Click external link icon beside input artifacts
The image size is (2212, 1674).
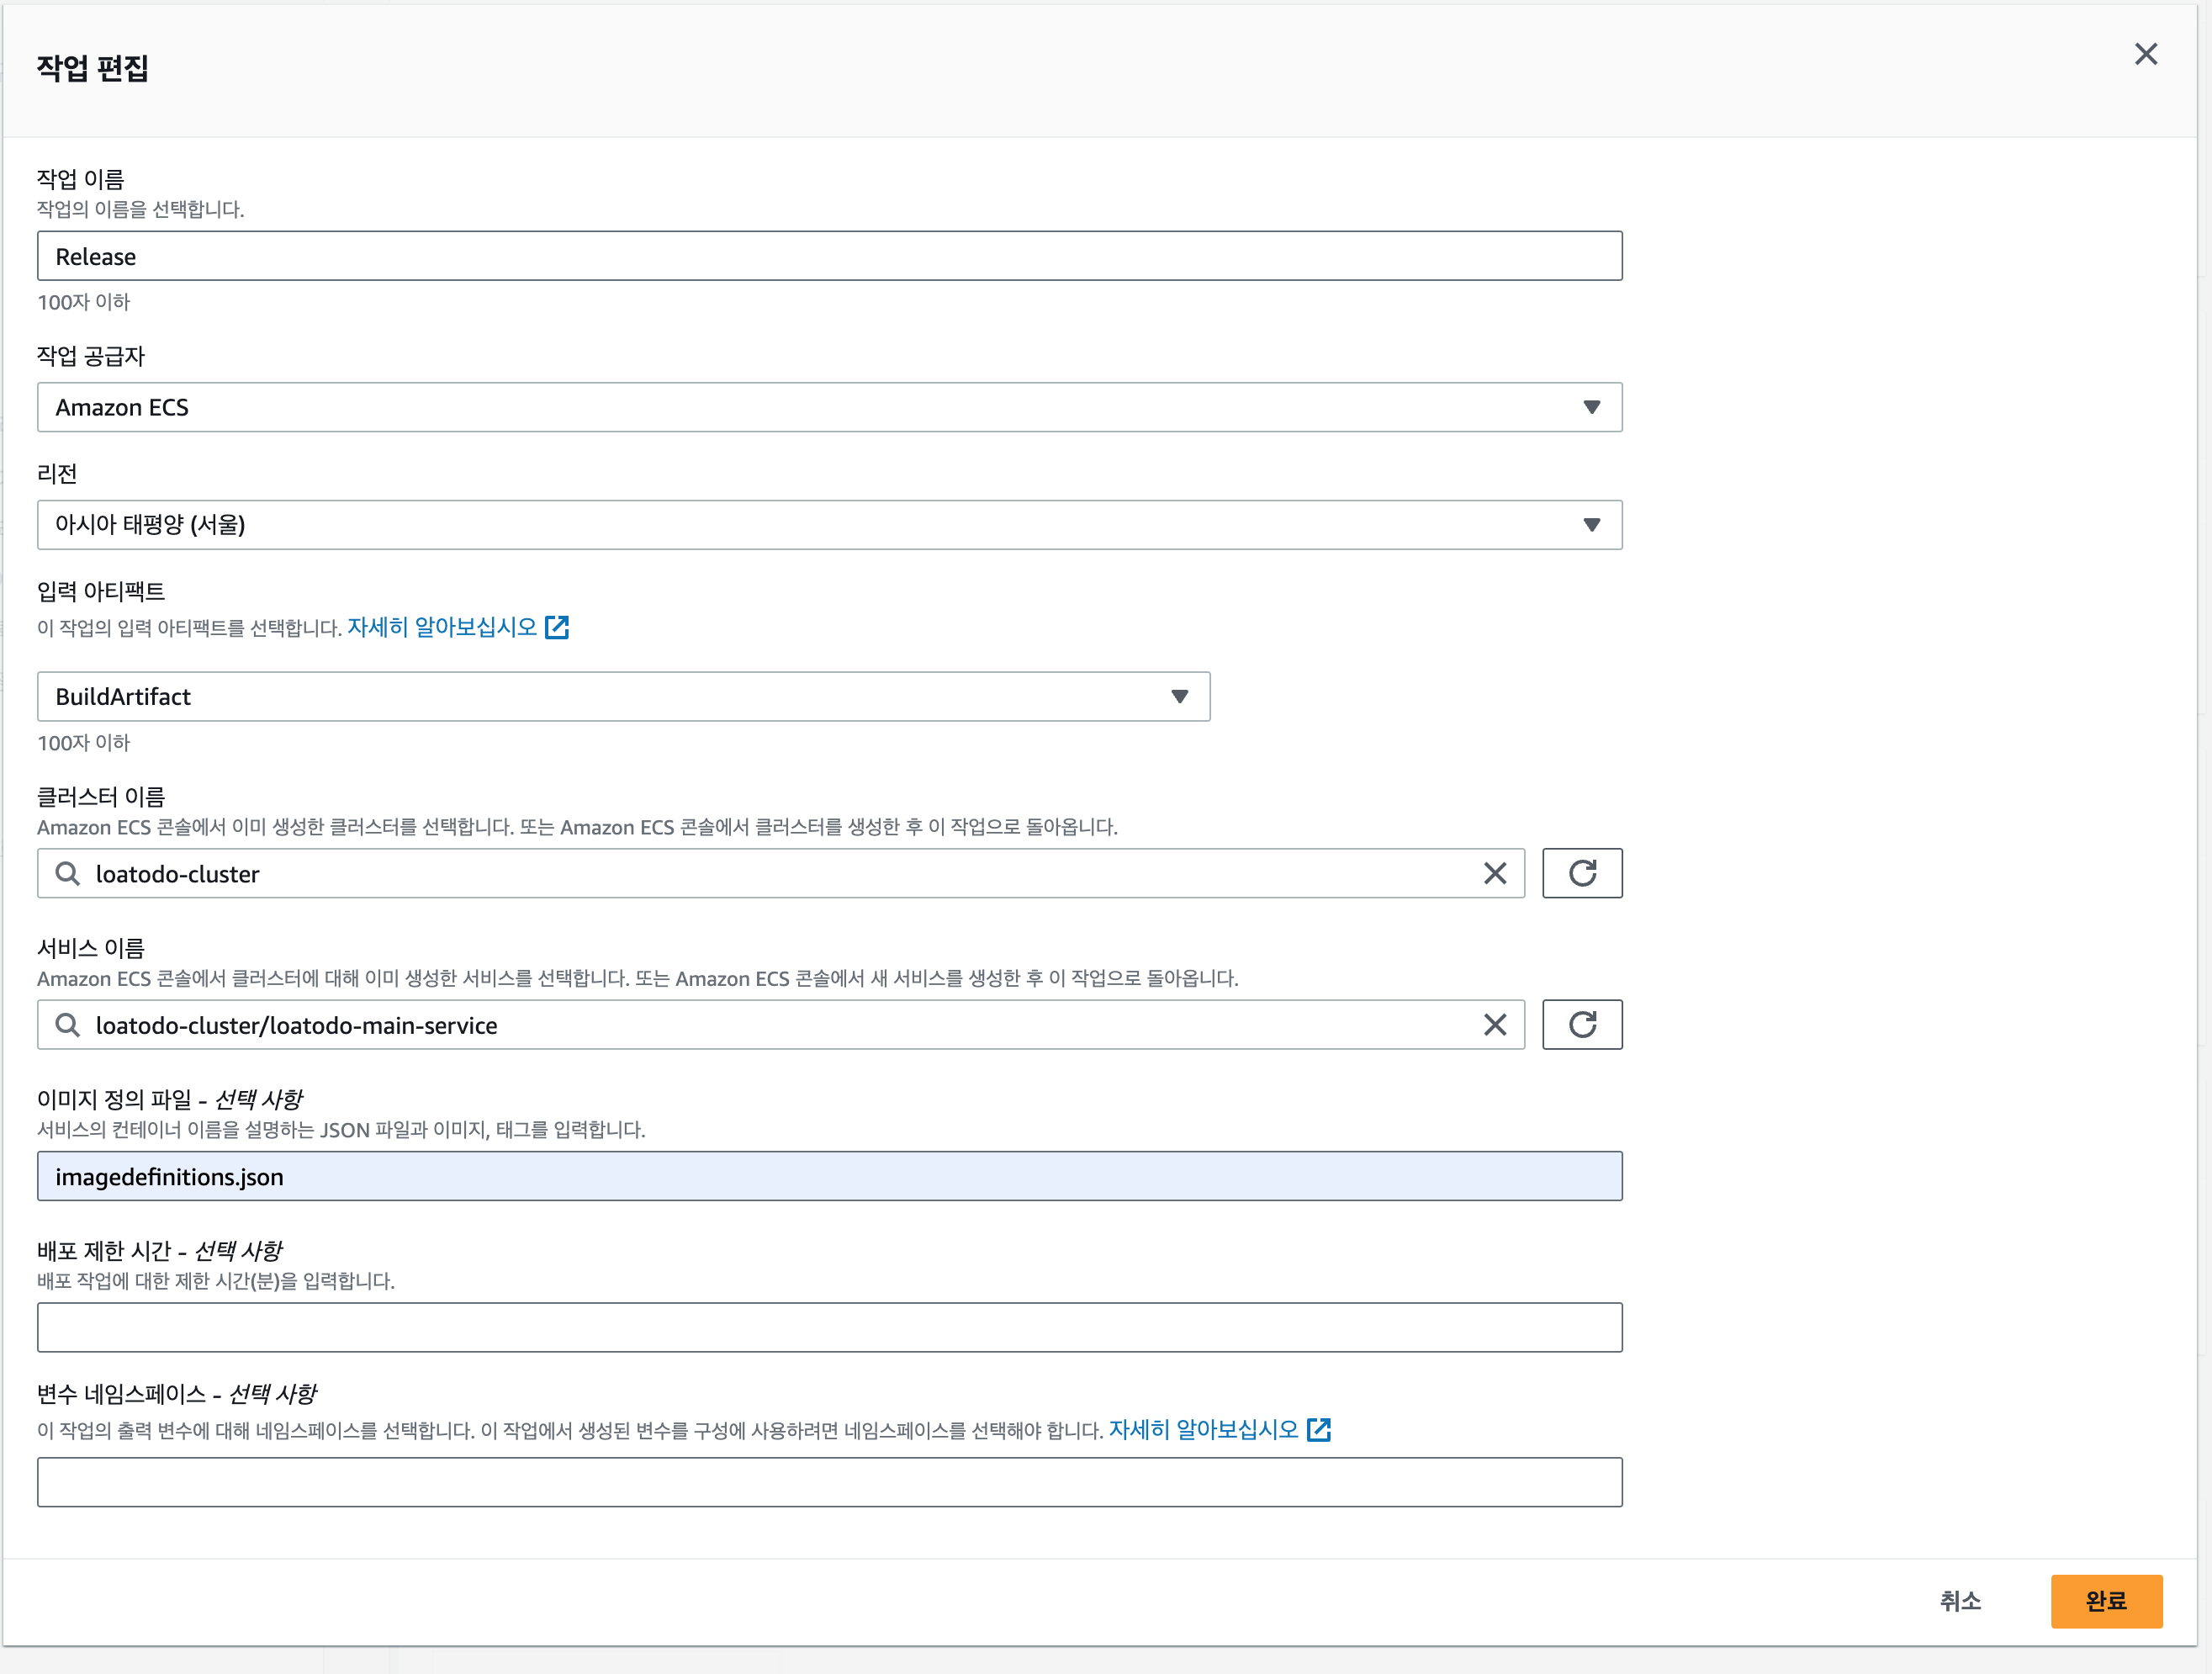coord(557,628)
